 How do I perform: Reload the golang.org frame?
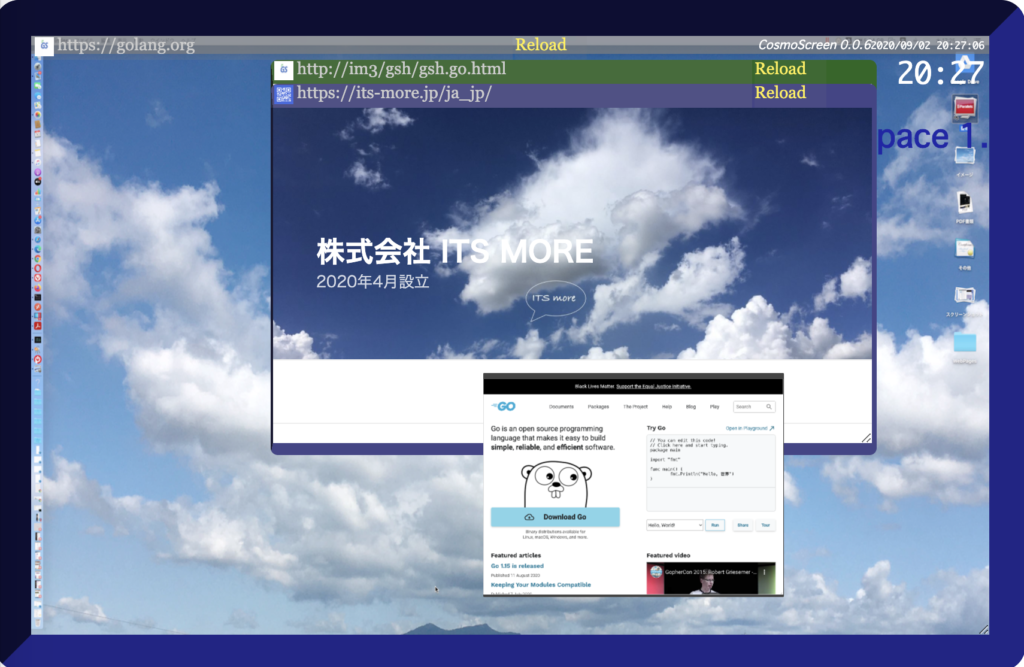click(540, 45)
